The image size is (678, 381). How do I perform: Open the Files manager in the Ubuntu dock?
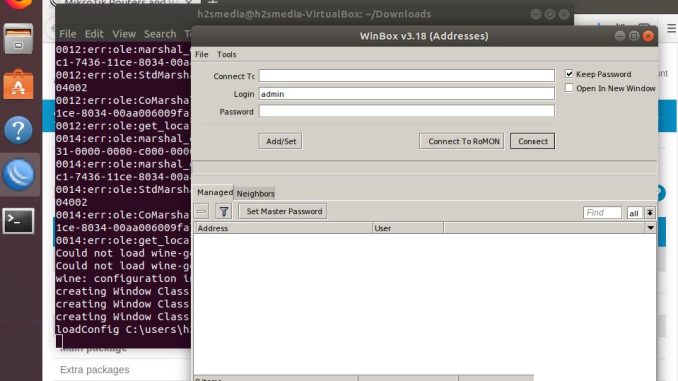(x=18, y=39)
